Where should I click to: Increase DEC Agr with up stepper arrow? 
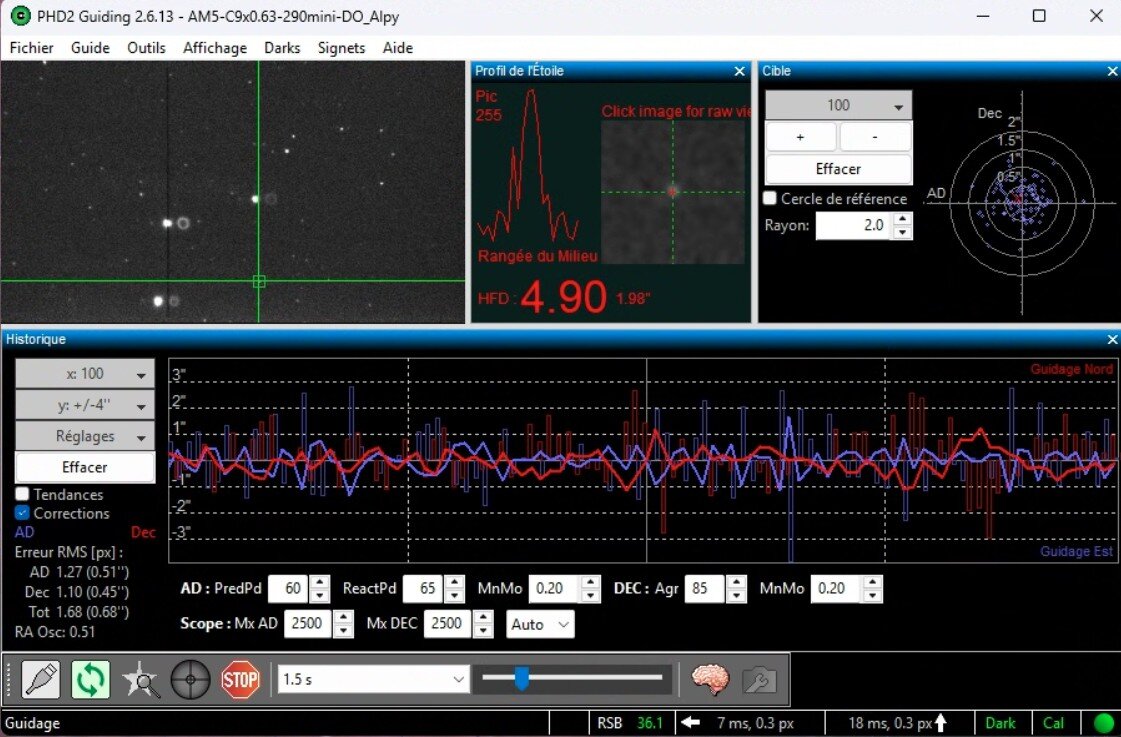click(x=736, y=582)
